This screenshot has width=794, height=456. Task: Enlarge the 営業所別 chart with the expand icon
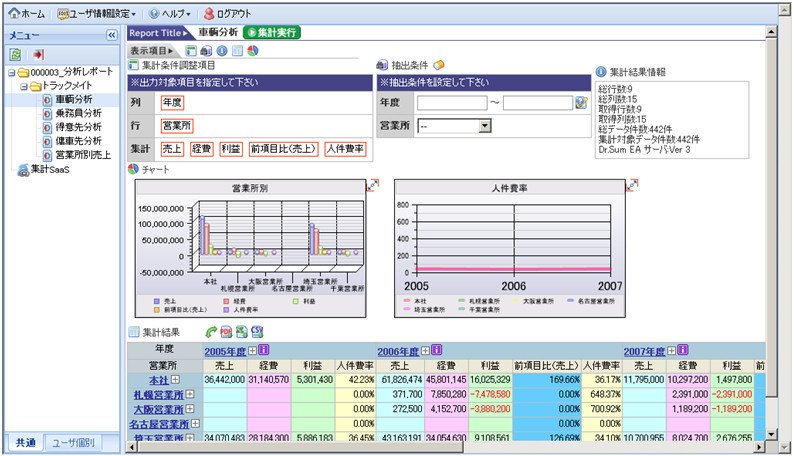[373, 185]
